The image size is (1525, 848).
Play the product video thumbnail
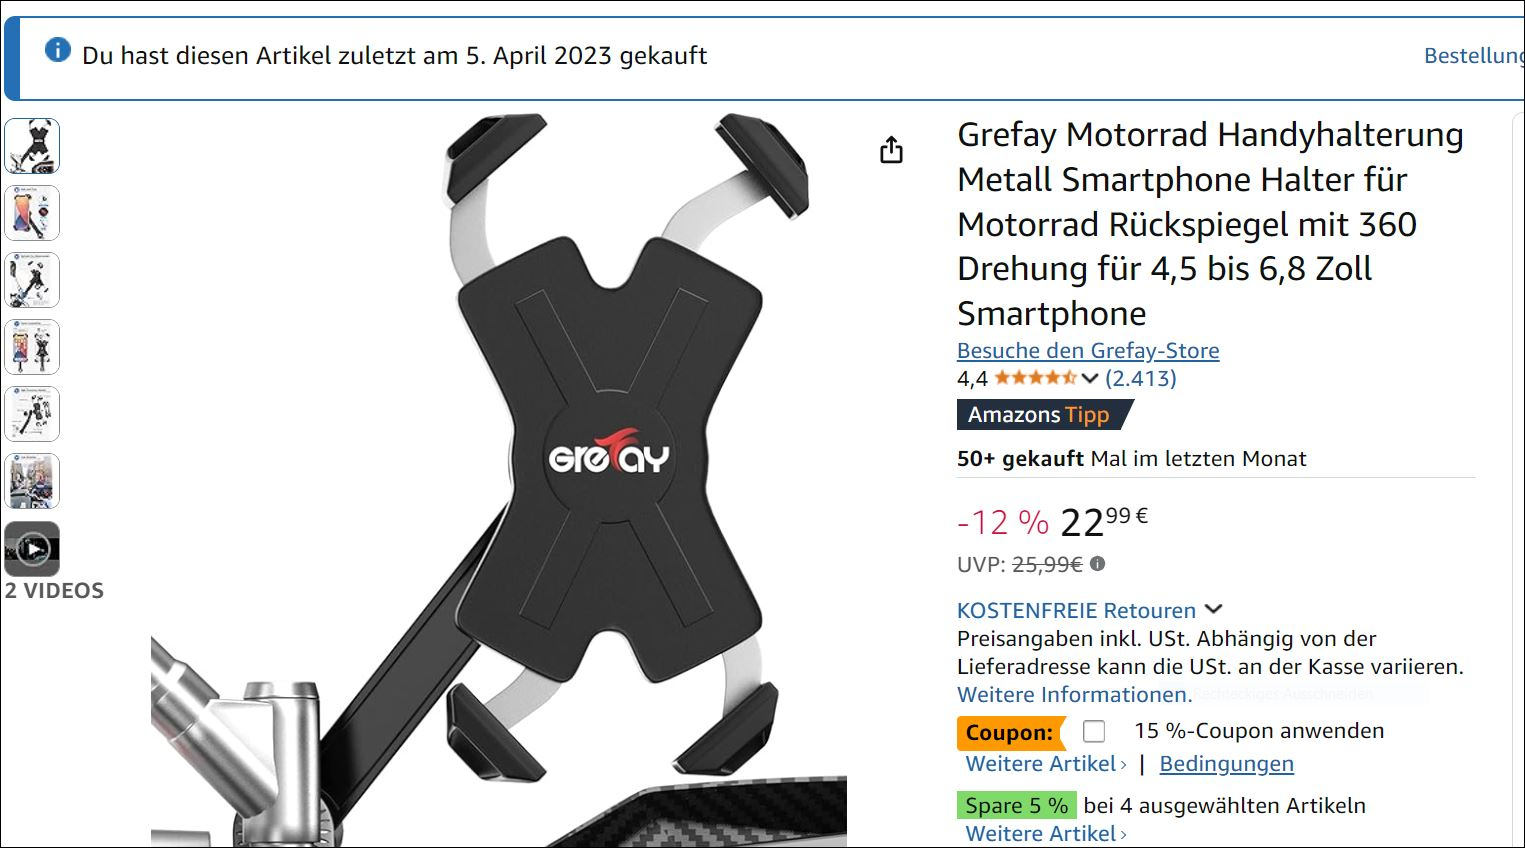pos(32,549)
